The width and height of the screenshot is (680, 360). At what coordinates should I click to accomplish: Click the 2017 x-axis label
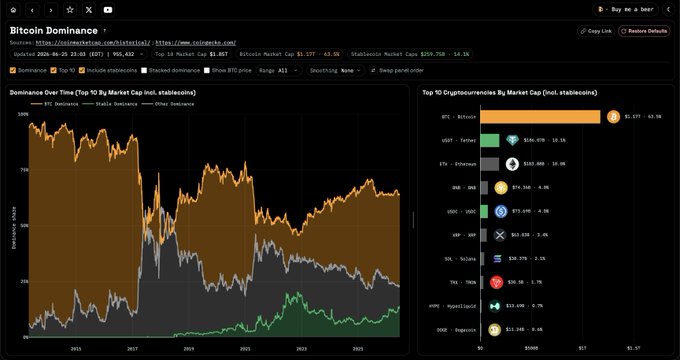click(132, 349)
